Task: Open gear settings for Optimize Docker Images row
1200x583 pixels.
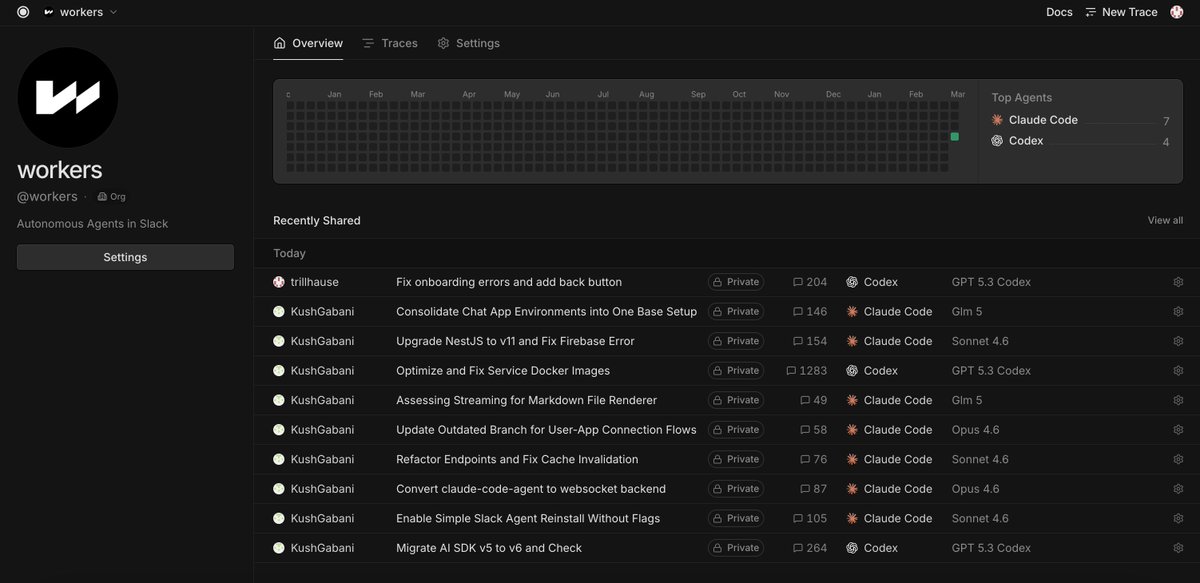Action: (1178, 370)
